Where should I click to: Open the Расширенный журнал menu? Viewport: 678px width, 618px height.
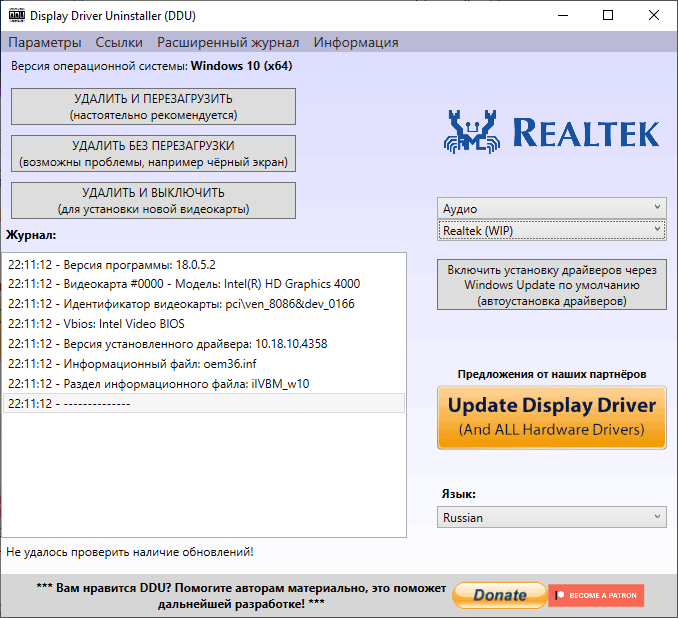coord(228,42)
